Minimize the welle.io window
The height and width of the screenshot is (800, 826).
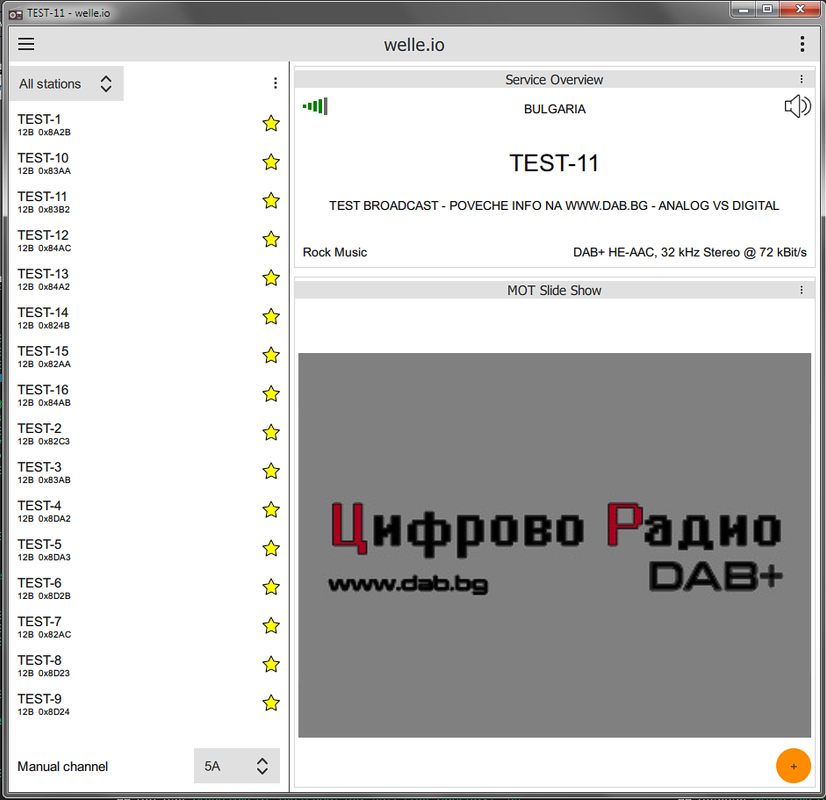point(743,9)
